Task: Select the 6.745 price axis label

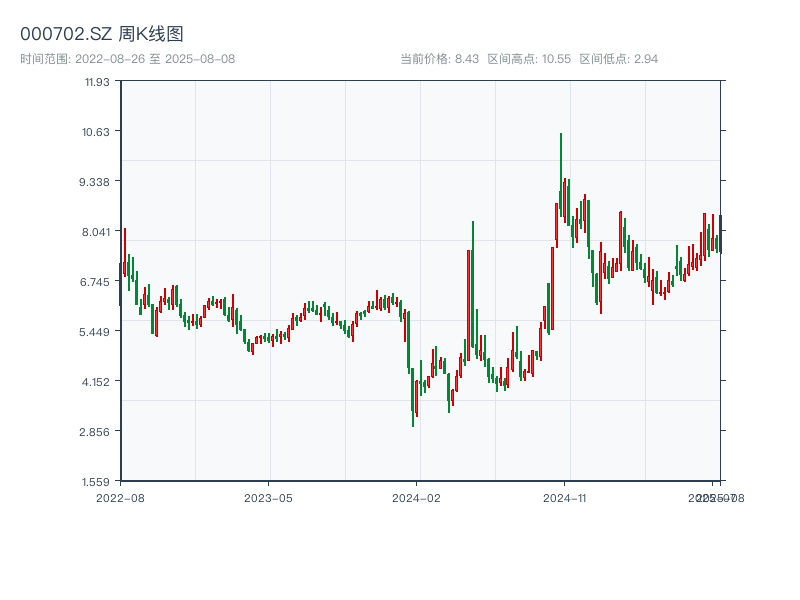Action: coord(96,281)
